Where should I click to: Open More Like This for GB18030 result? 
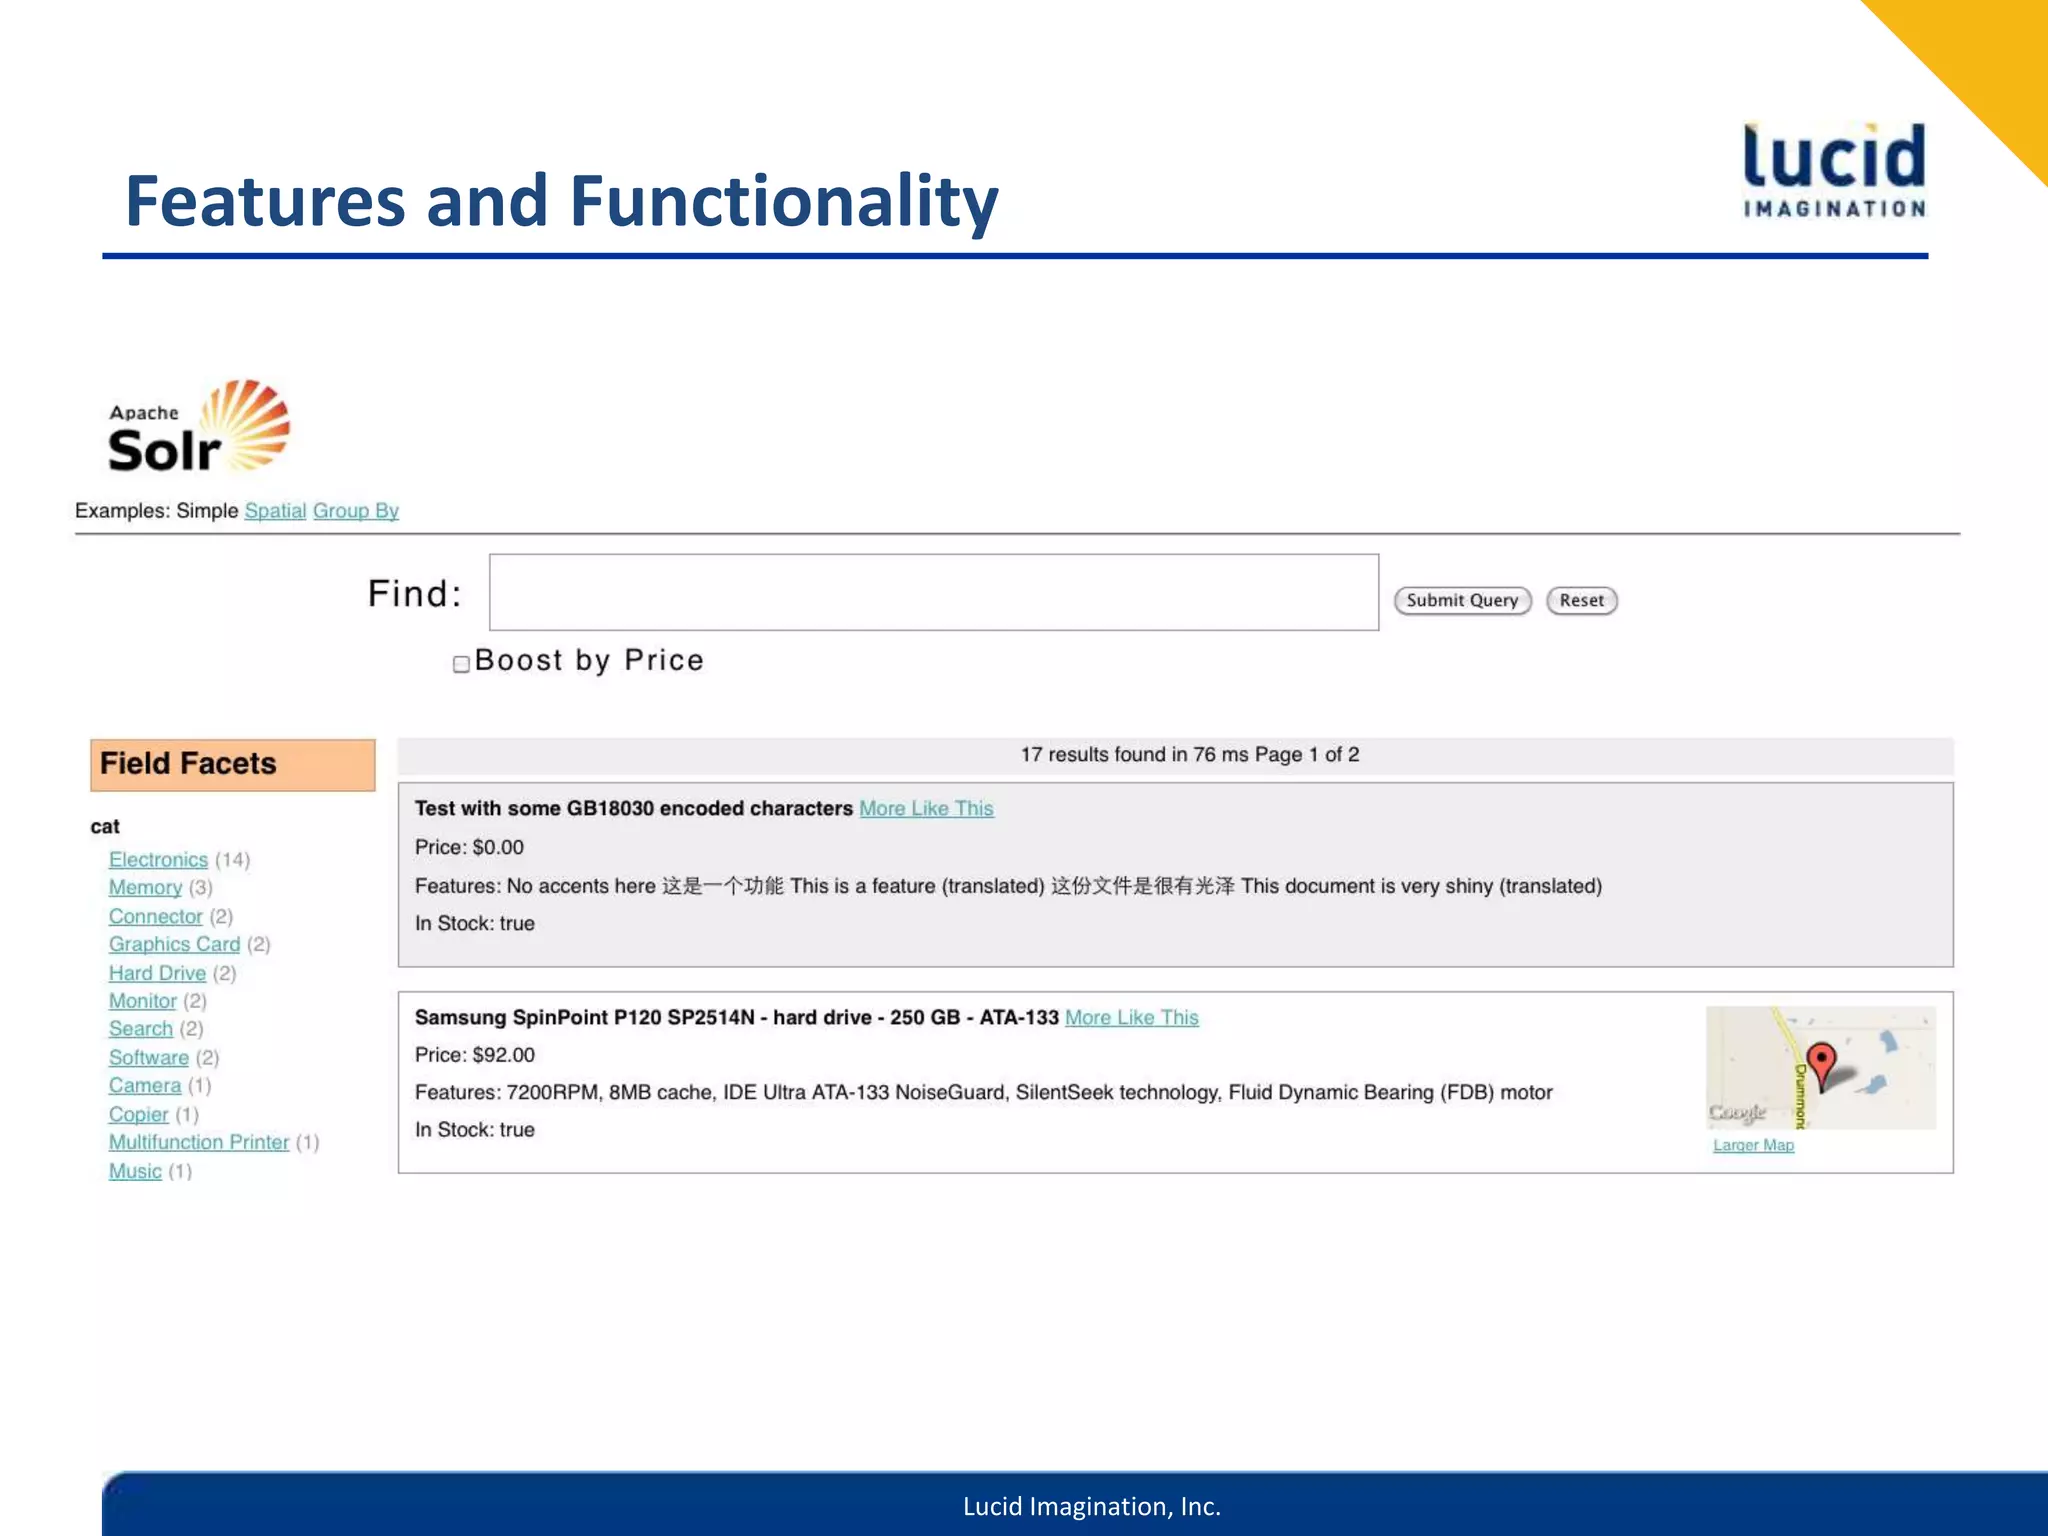pyautogui.click(x=926, y=809)
